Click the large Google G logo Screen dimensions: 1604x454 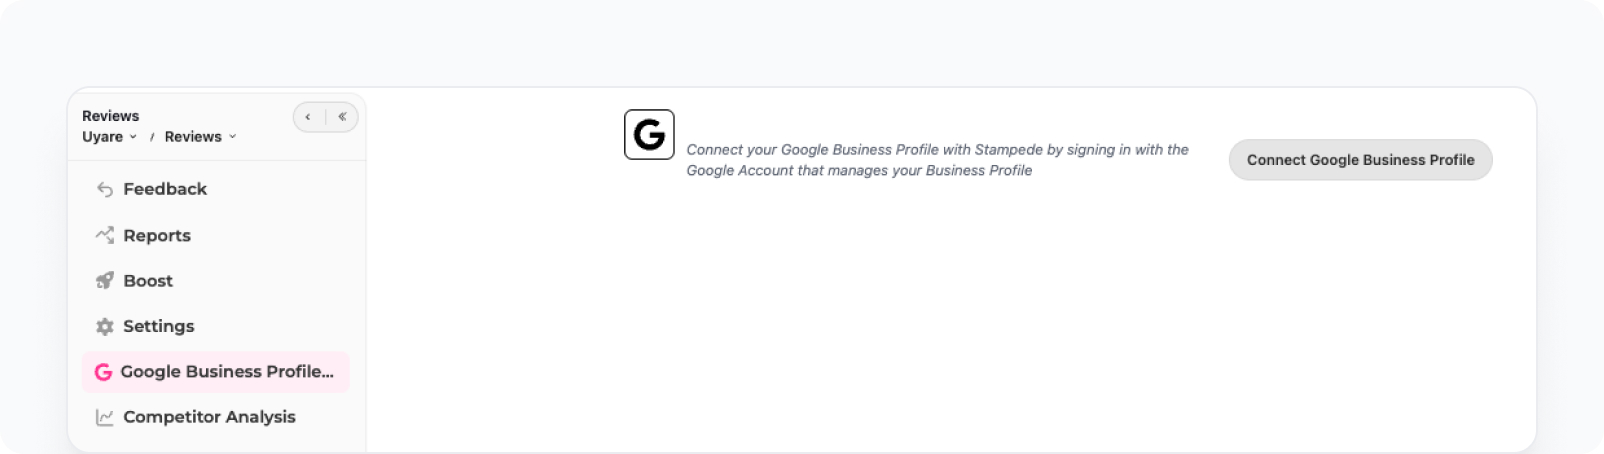pos(649,135)
